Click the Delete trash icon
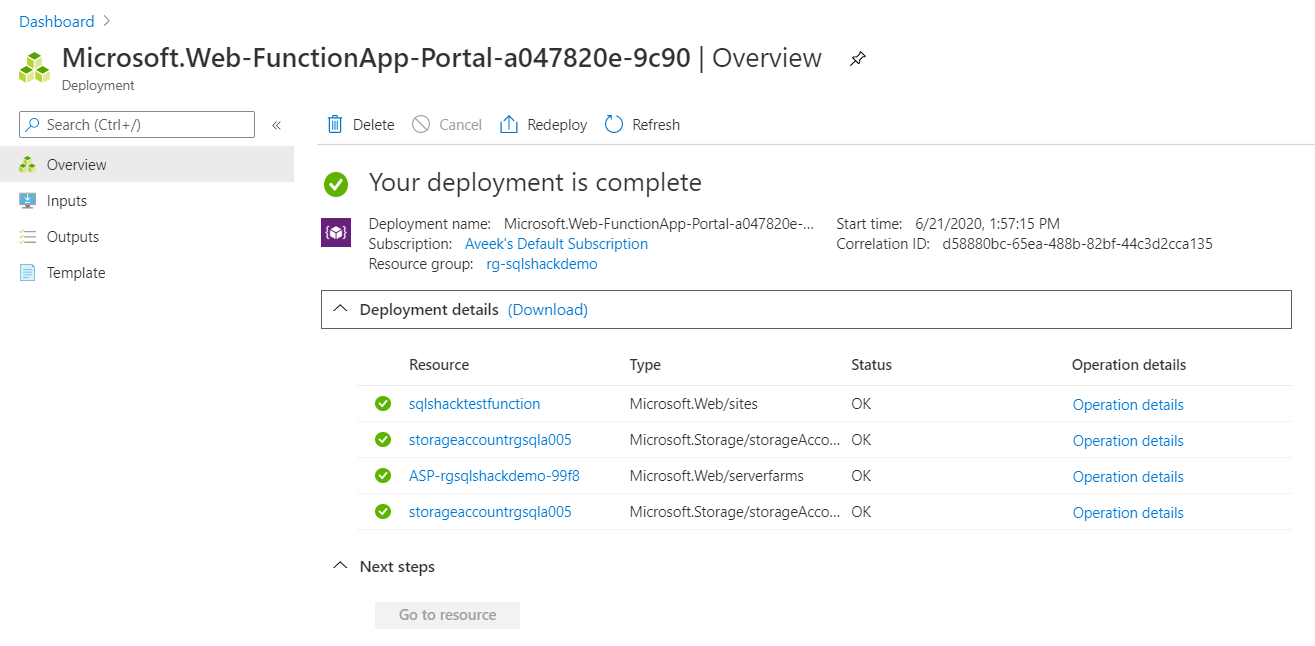 336,124
